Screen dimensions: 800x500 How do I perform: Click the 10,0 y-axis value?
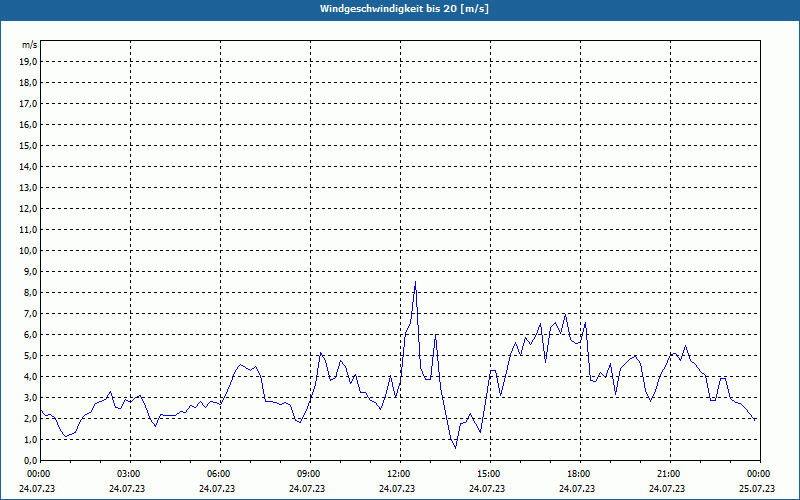click(x=28, y=251)
